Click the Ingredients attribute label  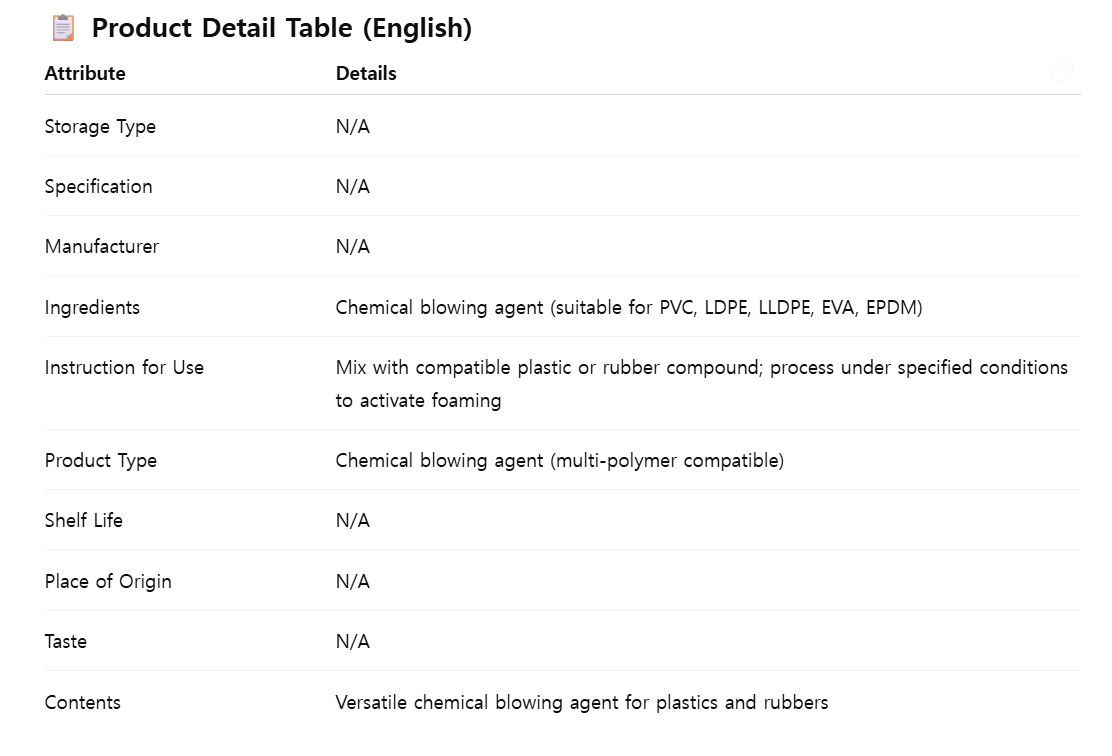pos(92,308)
